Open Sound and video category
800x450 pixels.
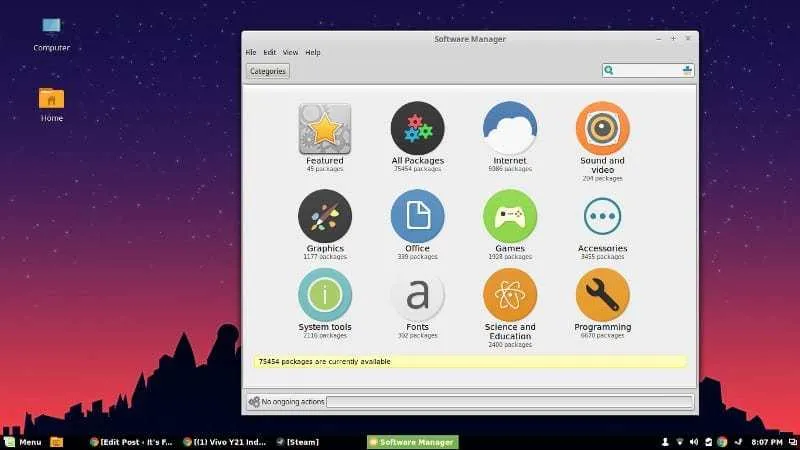[x=602, y=129]
